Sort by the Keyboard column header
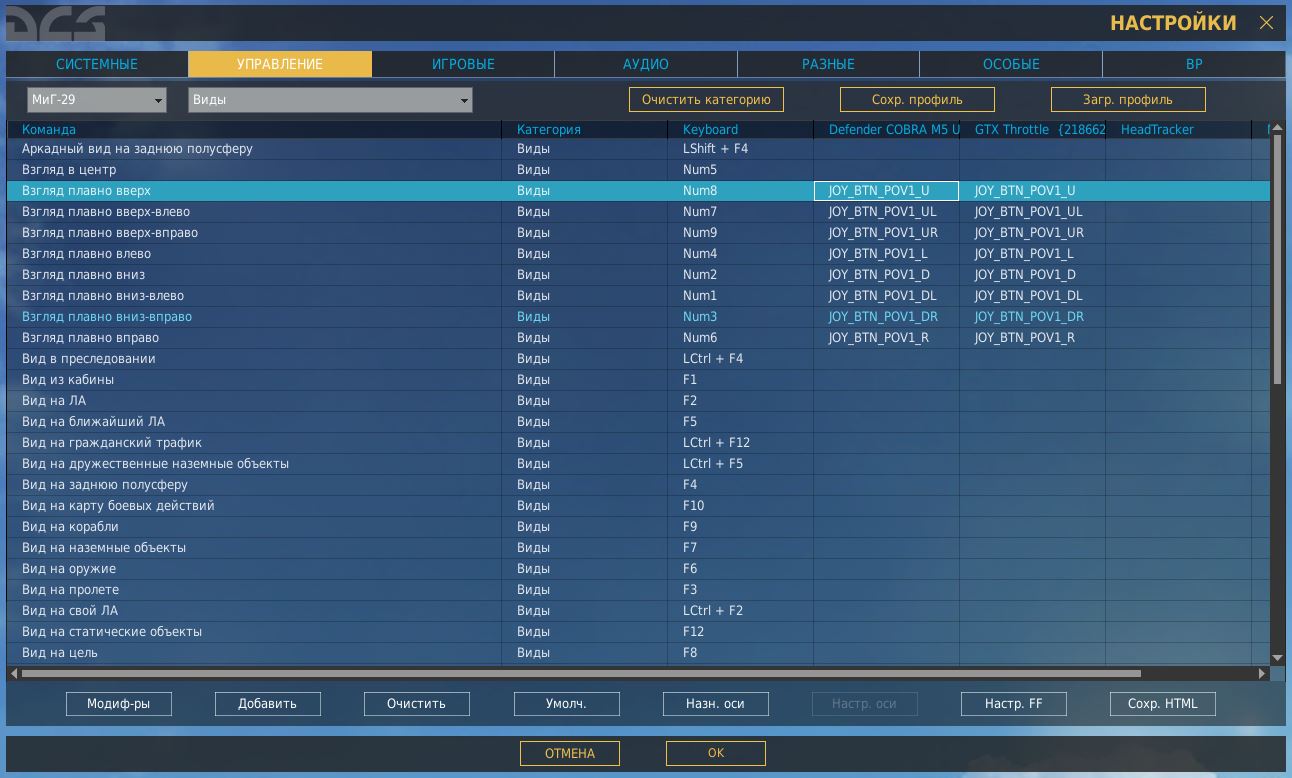 (x=711, y=130)
